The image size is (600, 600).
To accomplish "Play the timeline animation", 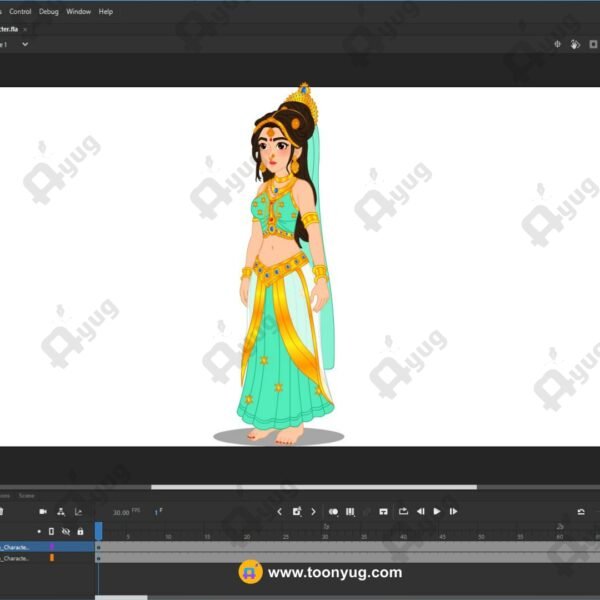I will 437,511.
